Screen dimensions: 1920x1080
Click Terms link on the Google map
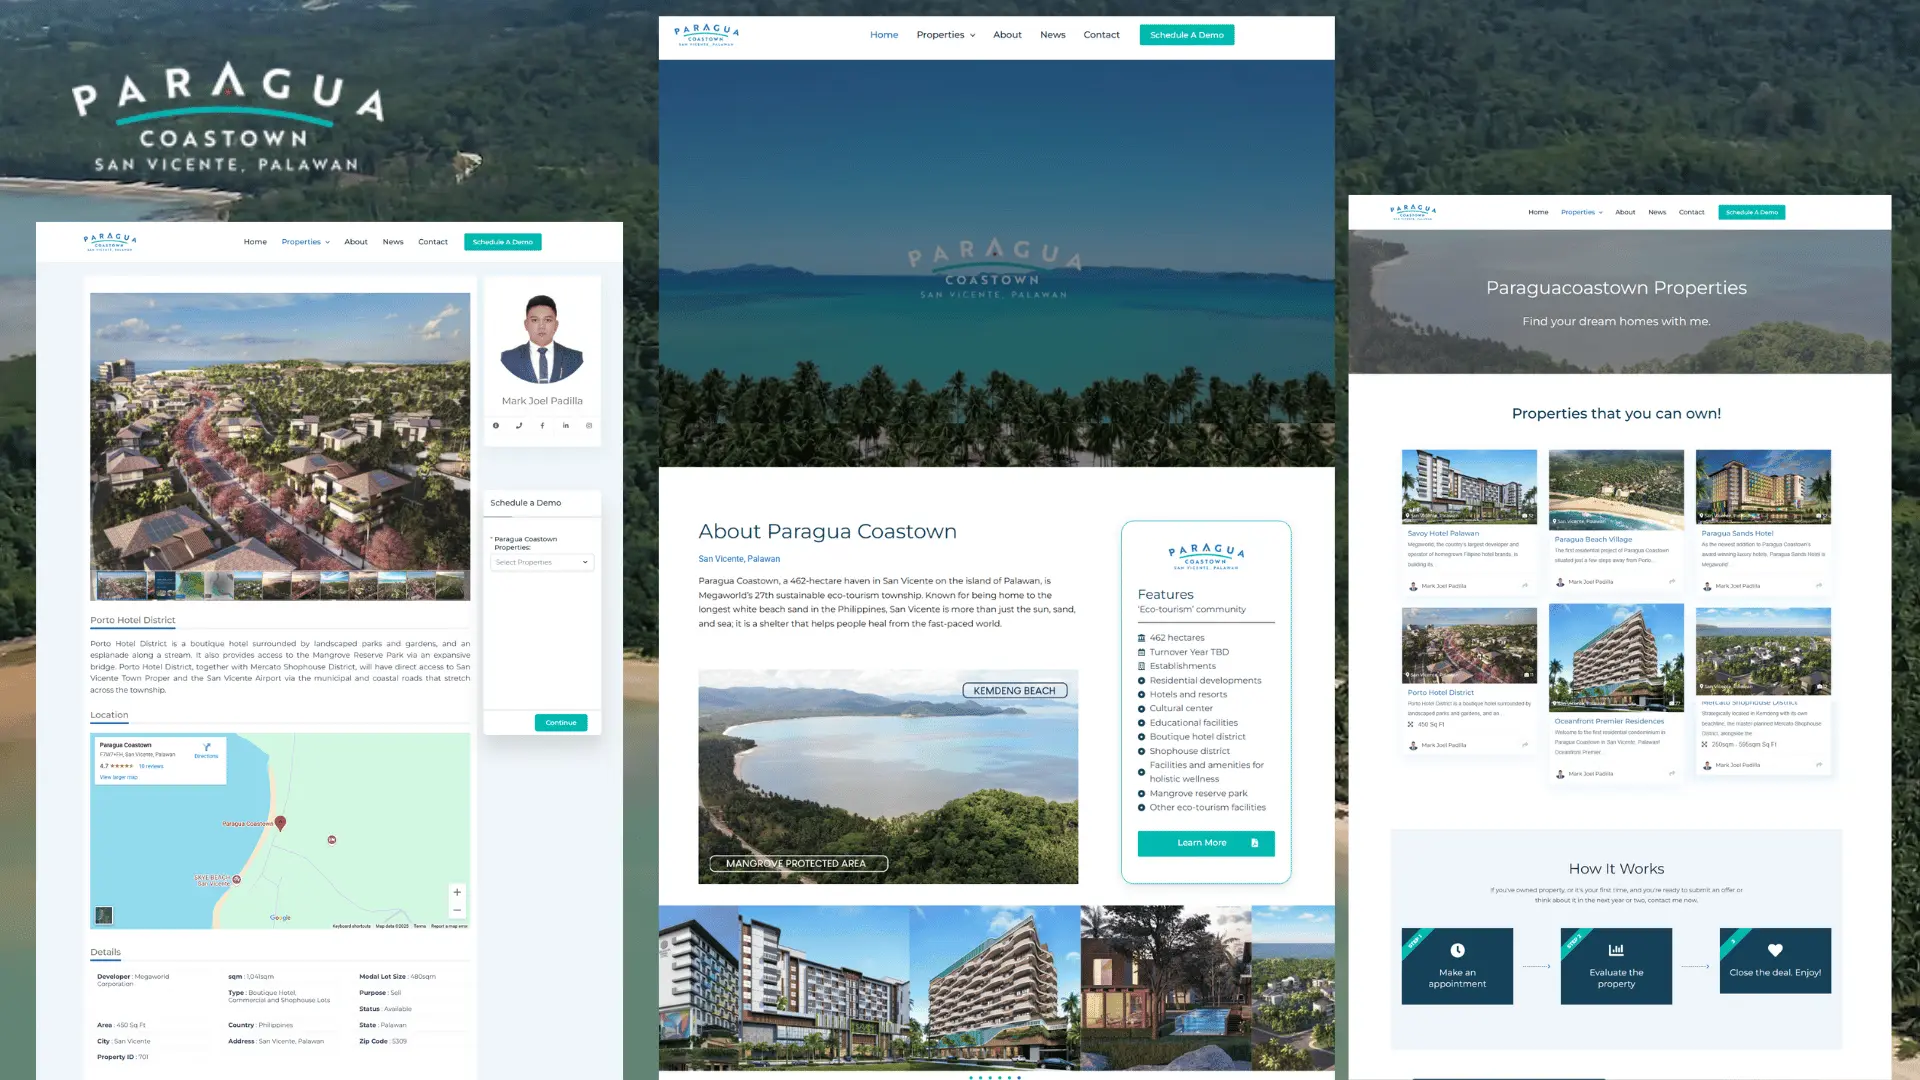[420, 926]
